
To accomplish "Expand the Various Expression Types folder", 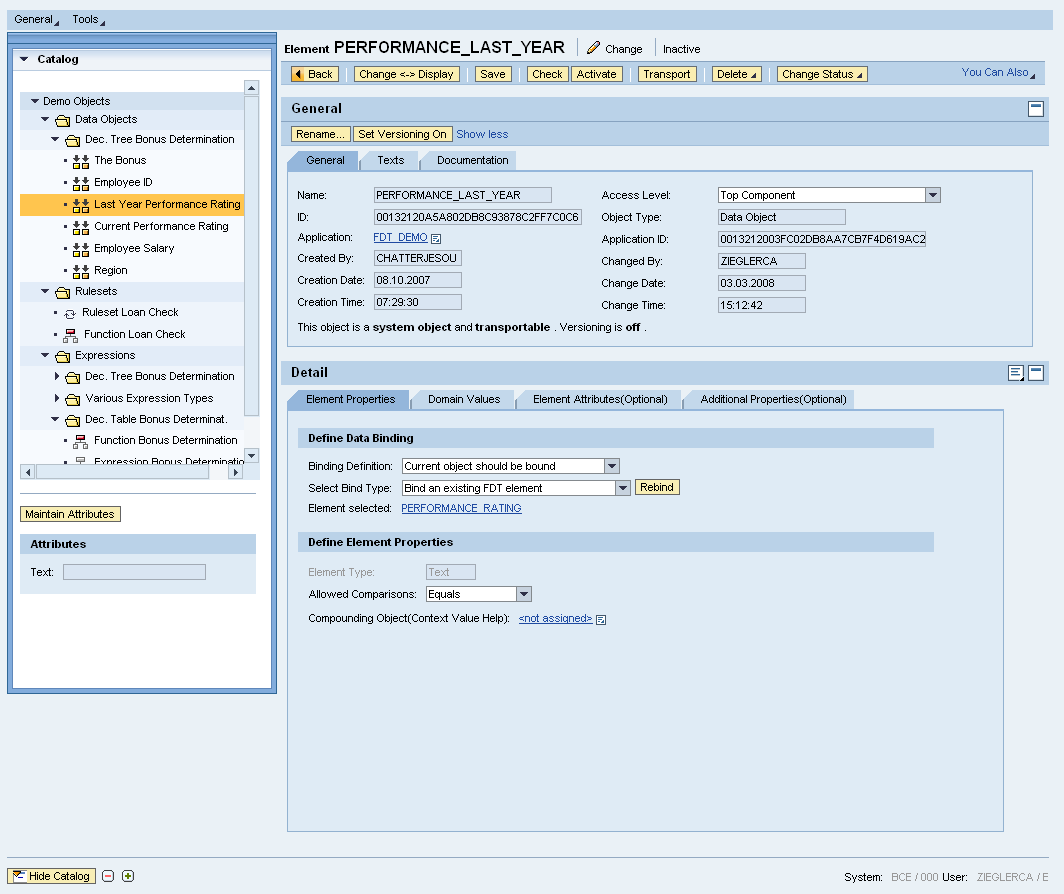I will tap(57, 398).
